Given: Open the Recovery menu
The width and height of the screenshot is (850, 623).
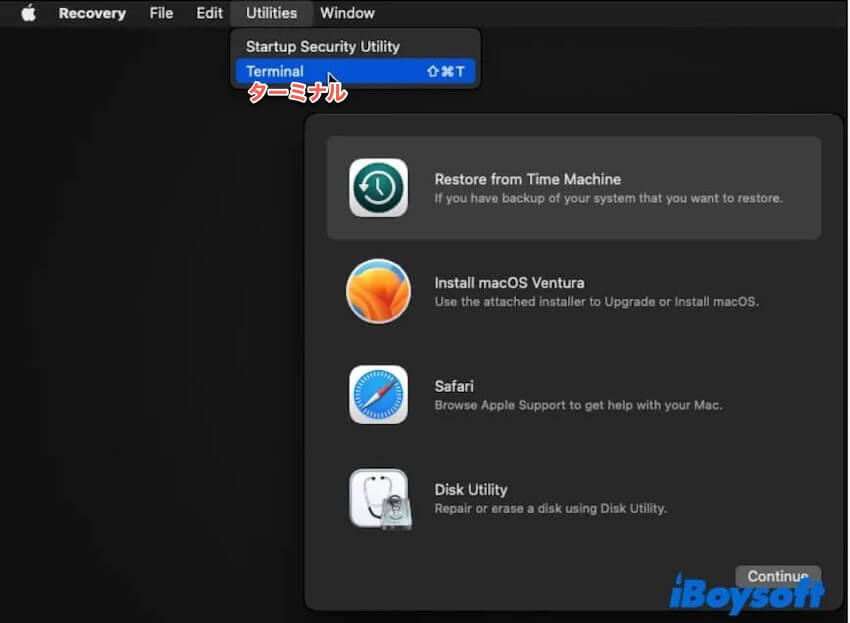Looking at the screenshot, I should 92,13.
